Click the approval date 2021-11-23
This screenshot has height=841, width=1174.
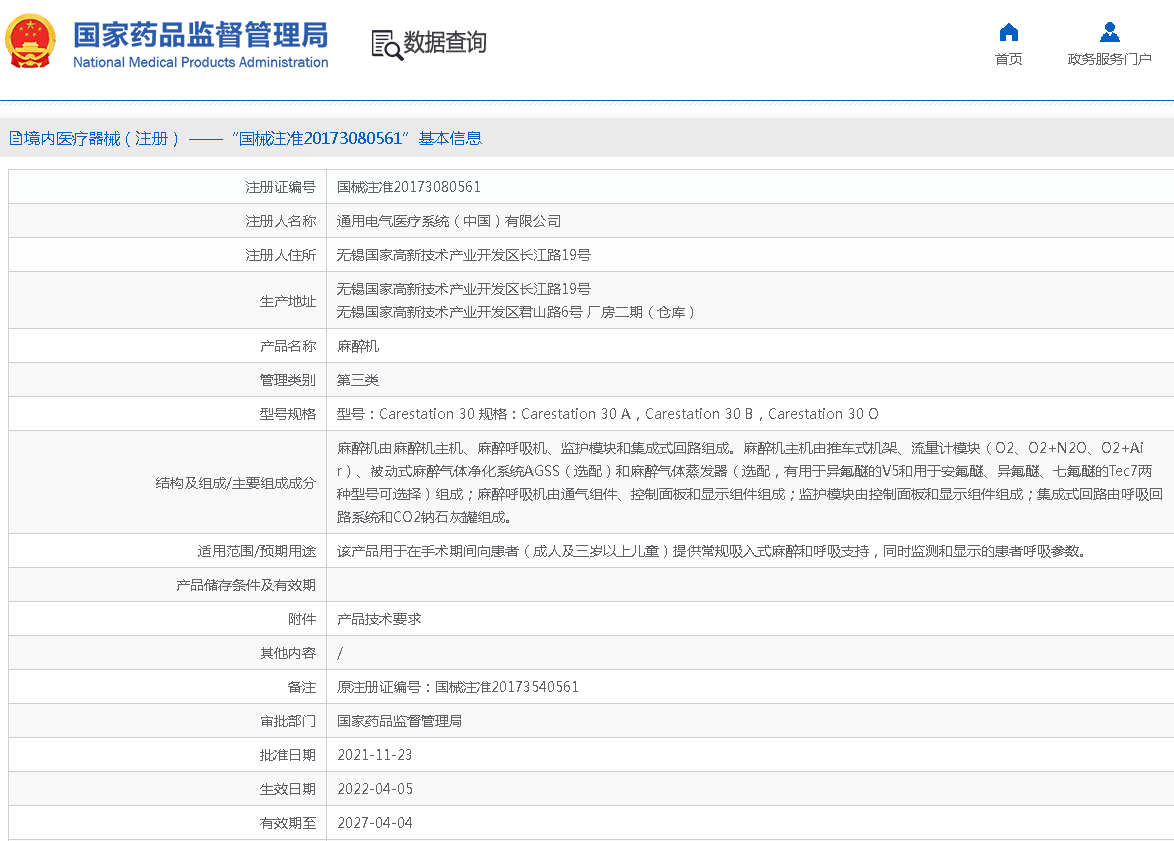tap(374, 755)
